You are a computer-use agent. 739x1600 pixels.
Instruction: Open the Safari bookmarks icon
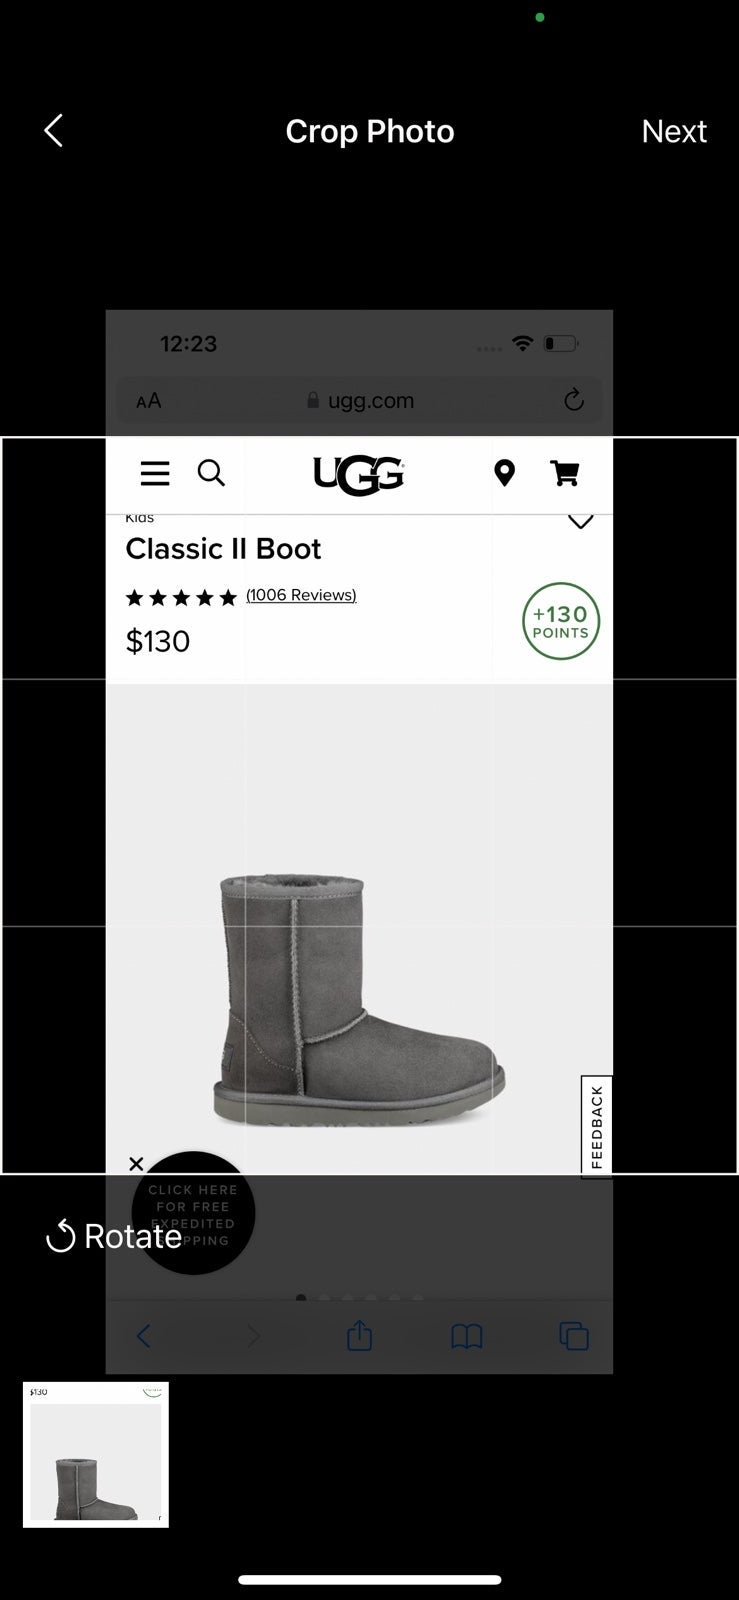(467, 1337)
